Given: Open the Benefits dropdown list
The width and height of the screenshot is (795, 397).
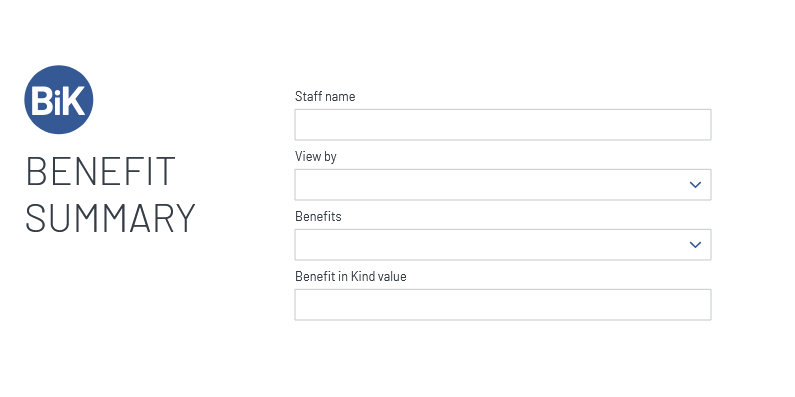Looking at the screenshot, I should (x=503, y=245).
